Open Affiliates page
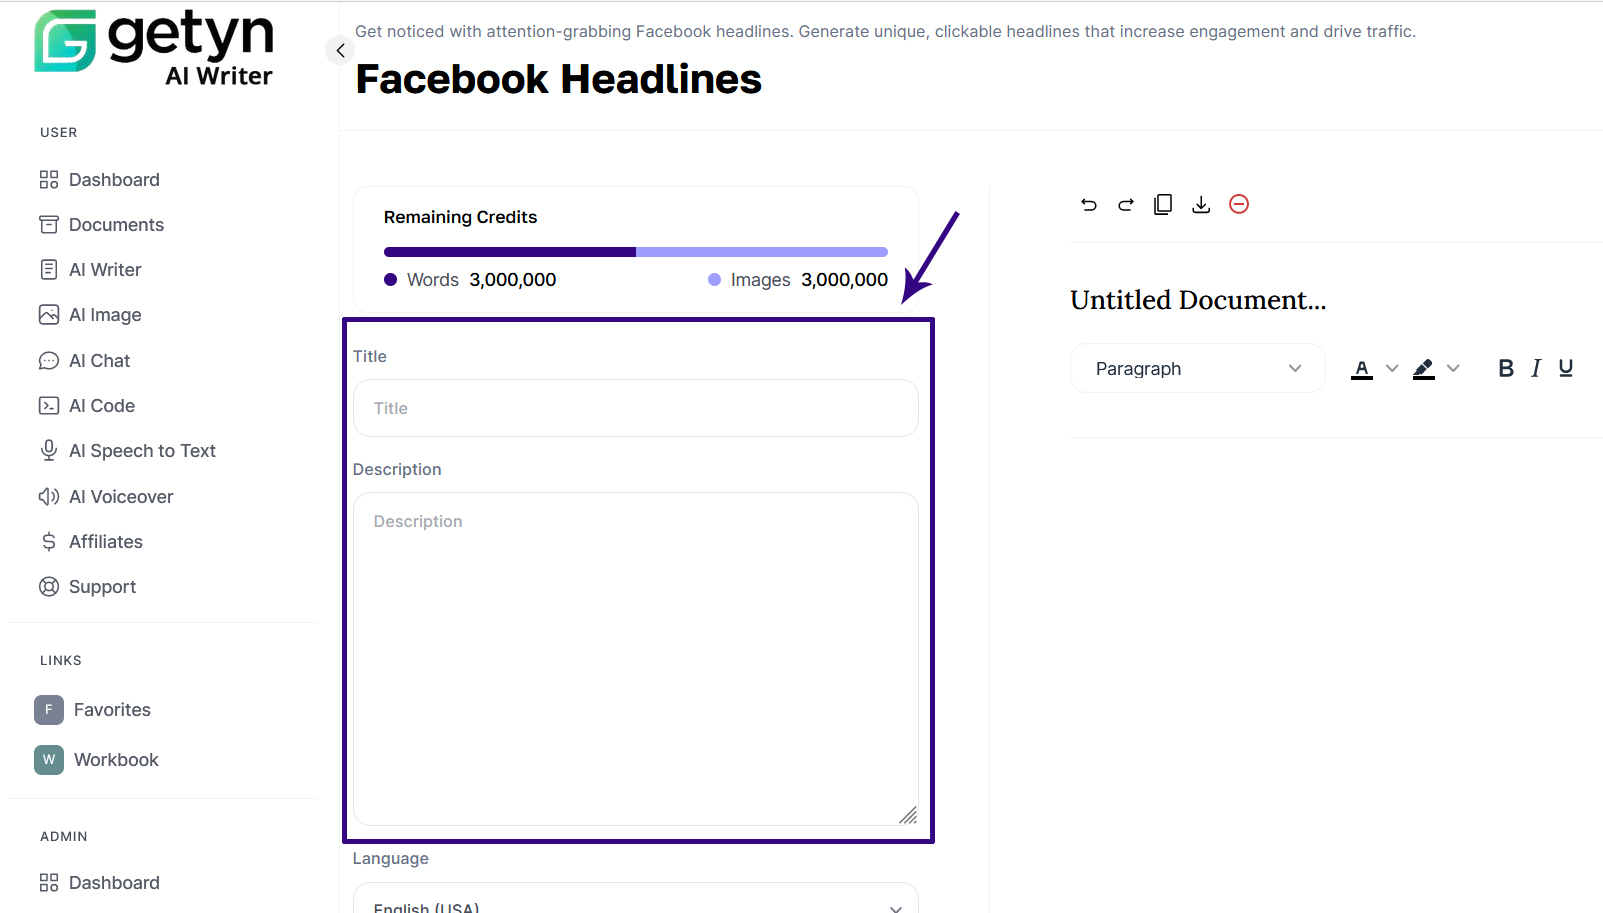The width and height of the screenshot is (1603, 913). pyautogui.click(x=106, y=542)
